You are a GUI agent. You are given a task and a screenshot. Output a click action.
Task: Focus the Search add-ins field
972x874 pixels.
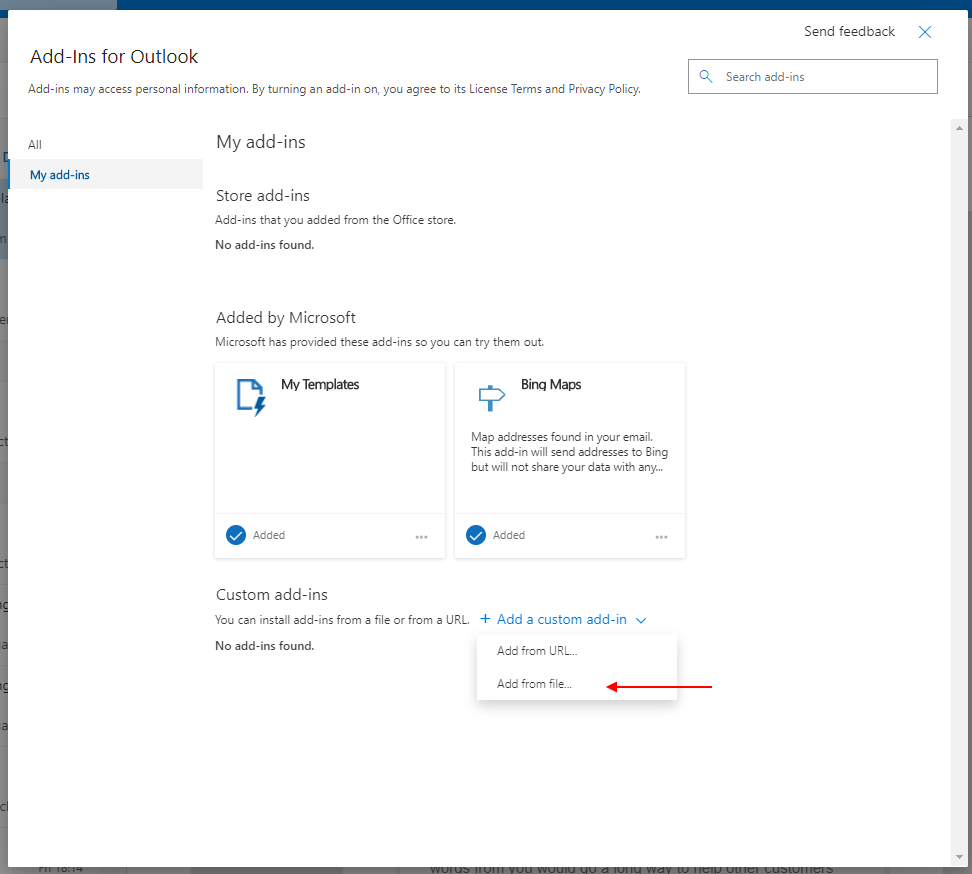813,77
